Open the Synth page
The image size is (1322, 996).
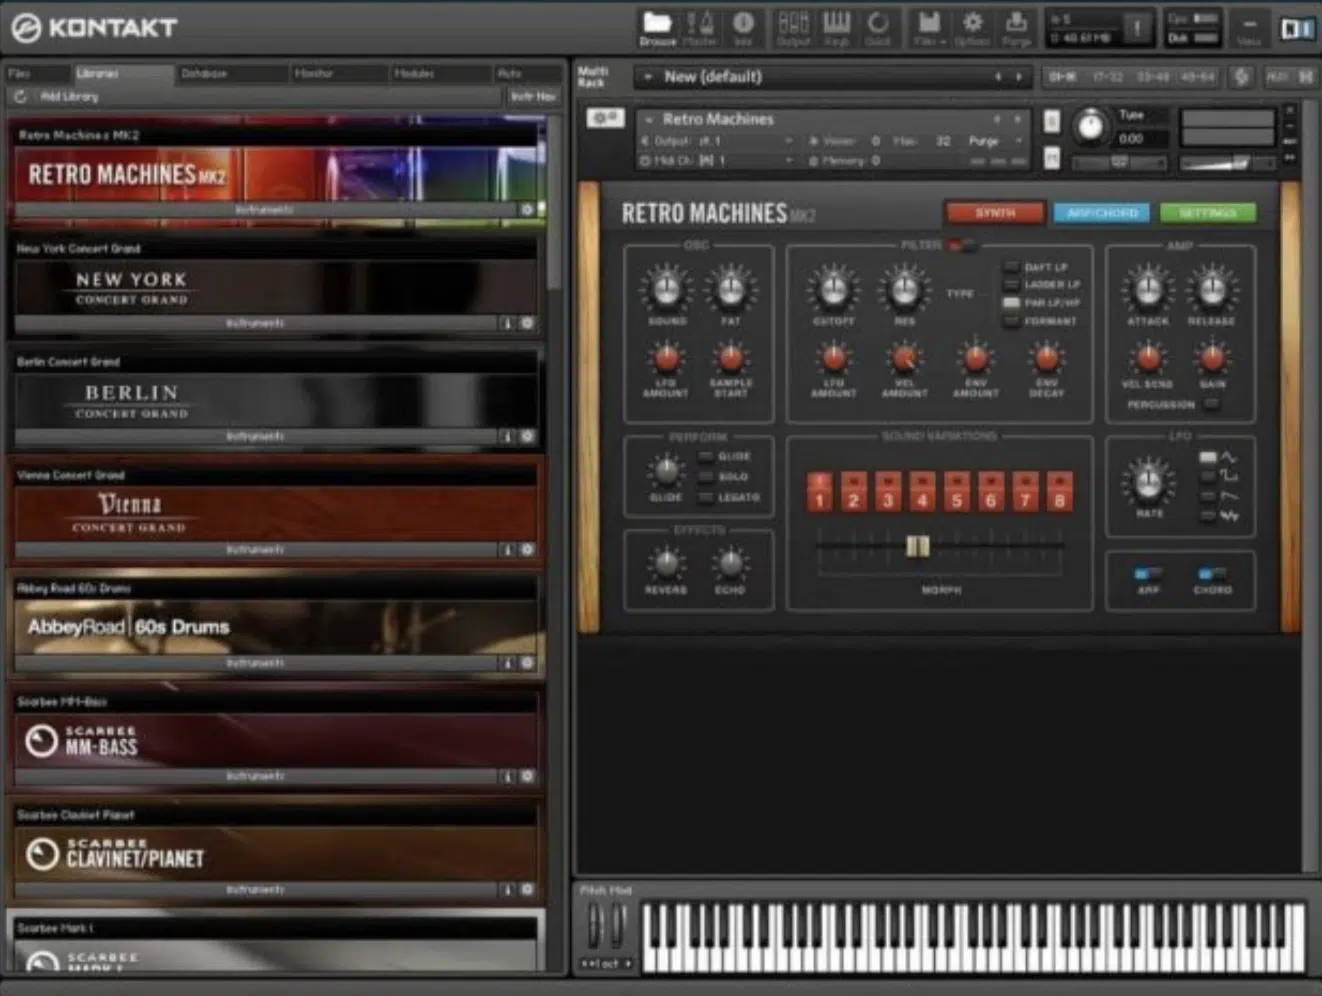point(995,213)
